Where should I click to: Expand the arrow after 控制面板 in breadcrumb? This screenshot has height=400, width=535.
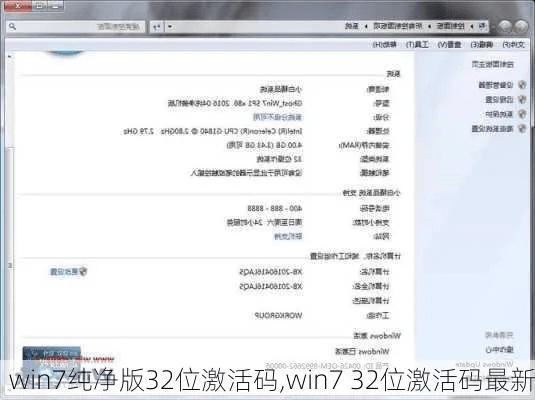tap(429, 26)
